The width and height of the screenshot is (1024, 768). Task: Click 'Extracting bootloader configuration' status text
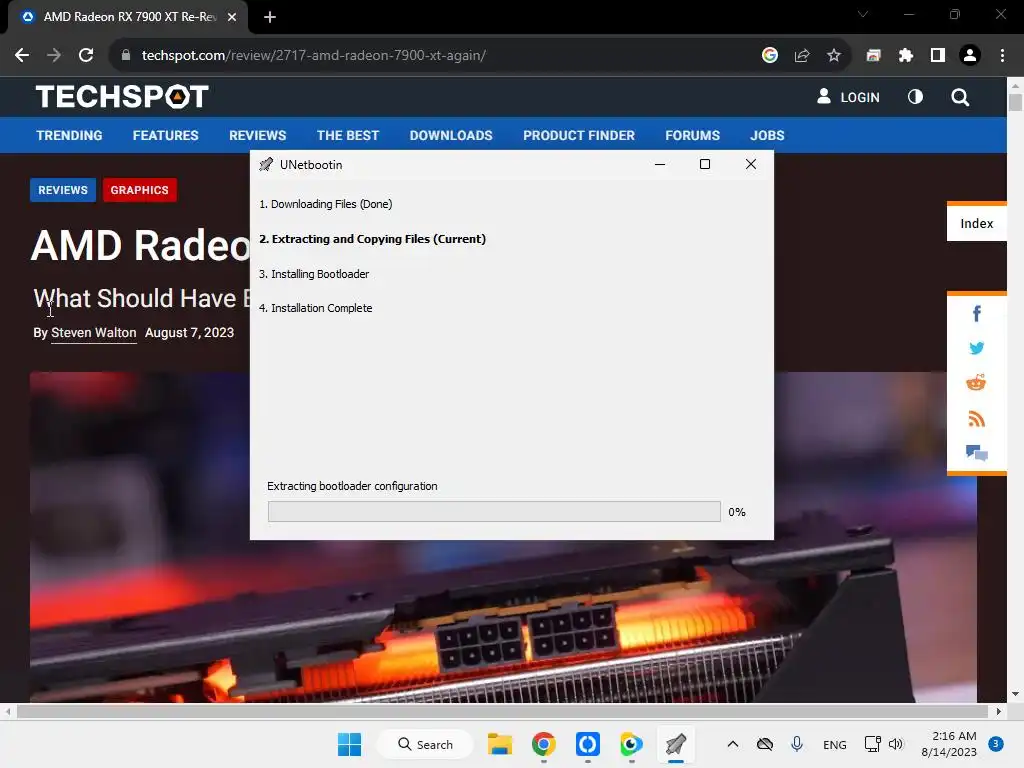click(352, 486)
